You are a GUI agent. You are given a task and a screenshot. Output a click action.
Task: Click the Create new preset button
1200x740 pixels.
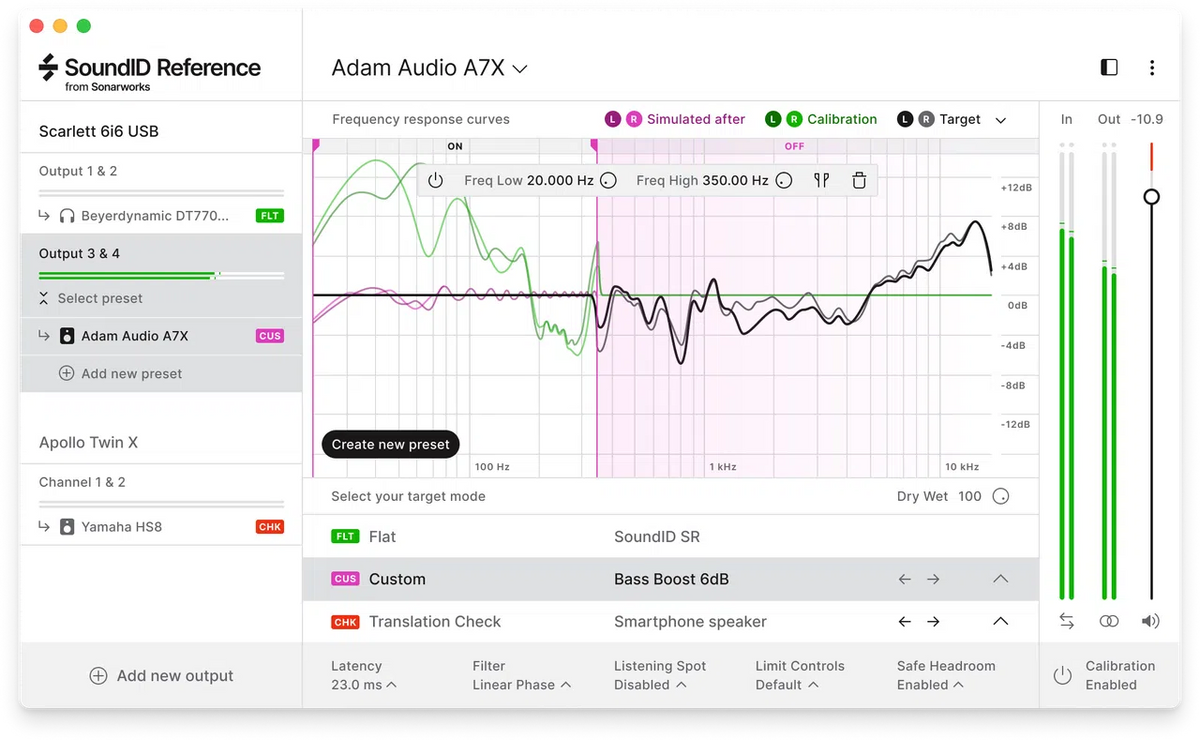tap(390, 444)
